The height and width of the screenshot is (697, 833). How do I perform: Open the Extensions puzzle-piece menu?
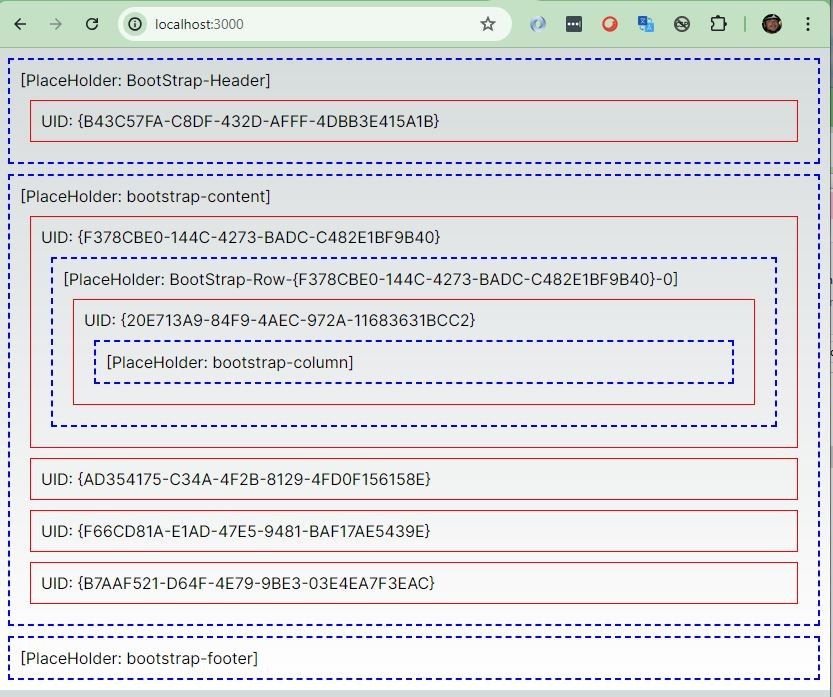click(718, 24)
